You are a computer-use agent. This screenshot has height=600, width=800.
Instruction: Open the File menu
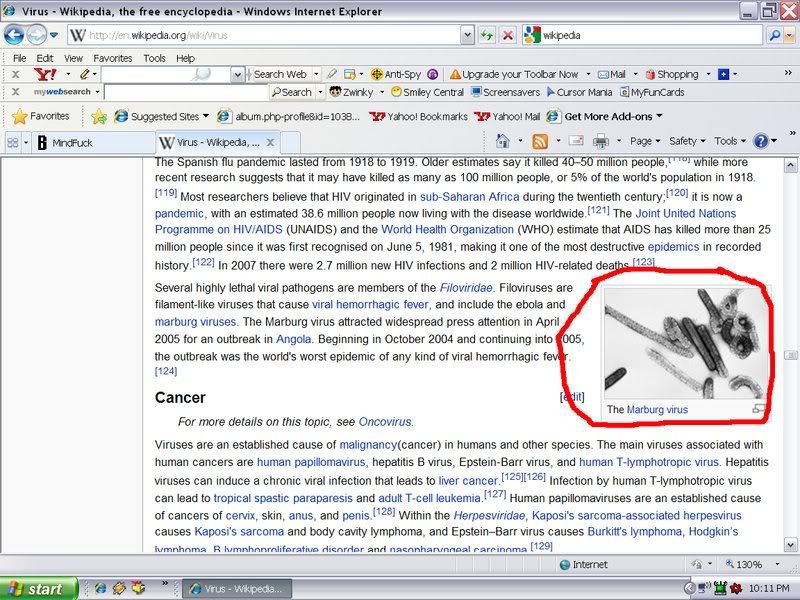(x=19, y=58)
